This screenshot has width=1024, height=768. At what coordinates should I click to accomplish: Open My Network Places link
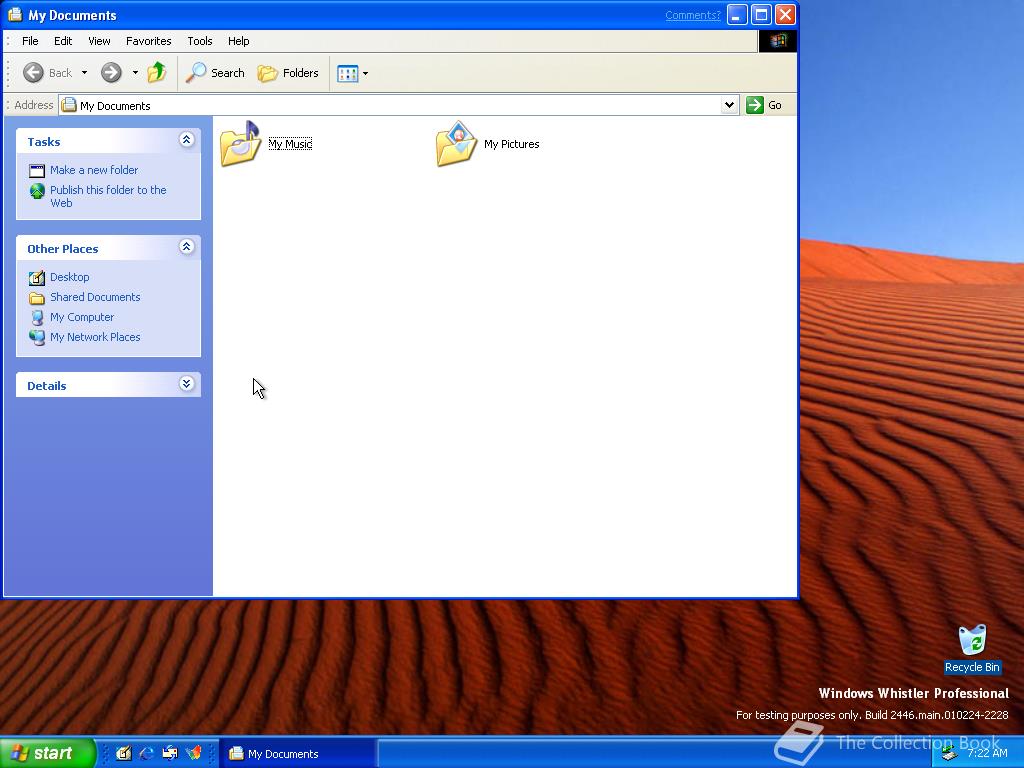(x=95, y=337)
